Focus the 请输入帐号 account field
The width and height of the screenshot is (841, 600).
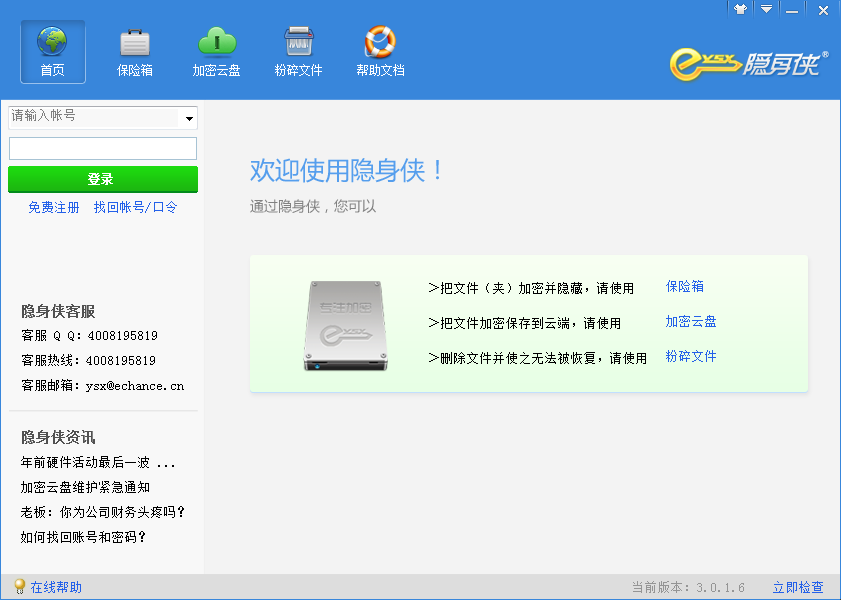(x=92, y=117)
